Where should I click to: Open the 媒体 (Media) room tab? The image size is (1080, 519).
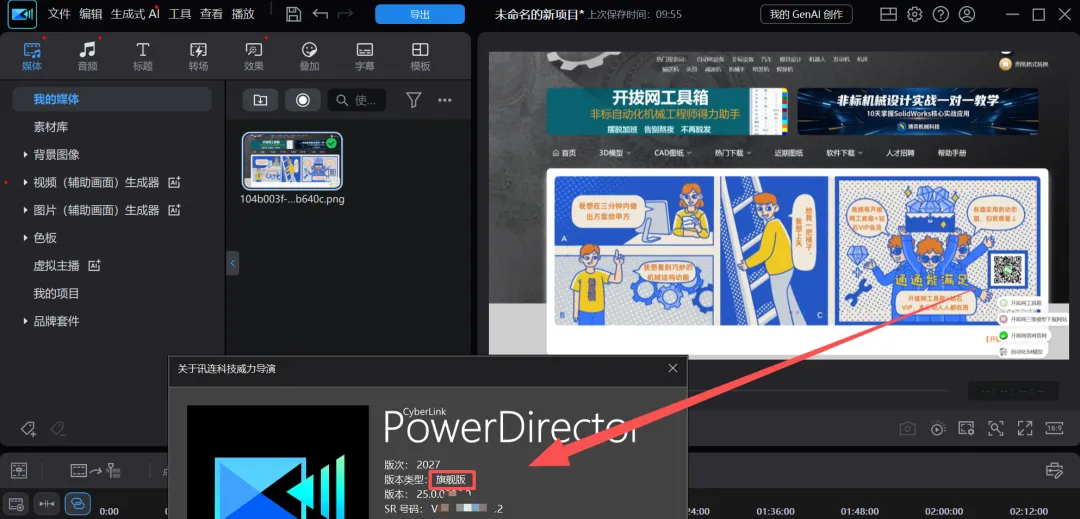pyautogui.click(x=32, y=56)
